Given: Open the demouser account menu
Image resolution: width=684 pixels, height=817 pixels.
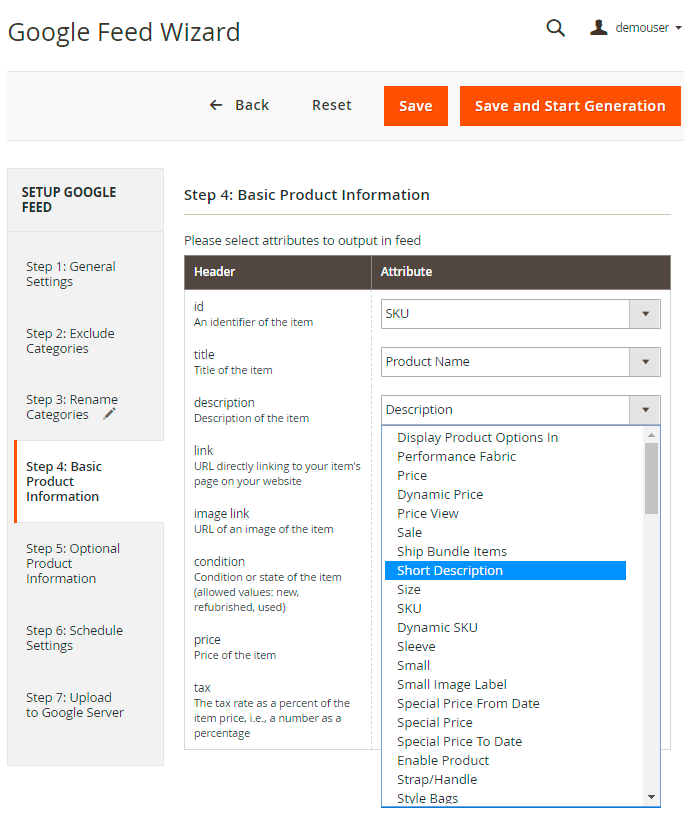Looking at the screenshot, I should click(636, 28).
